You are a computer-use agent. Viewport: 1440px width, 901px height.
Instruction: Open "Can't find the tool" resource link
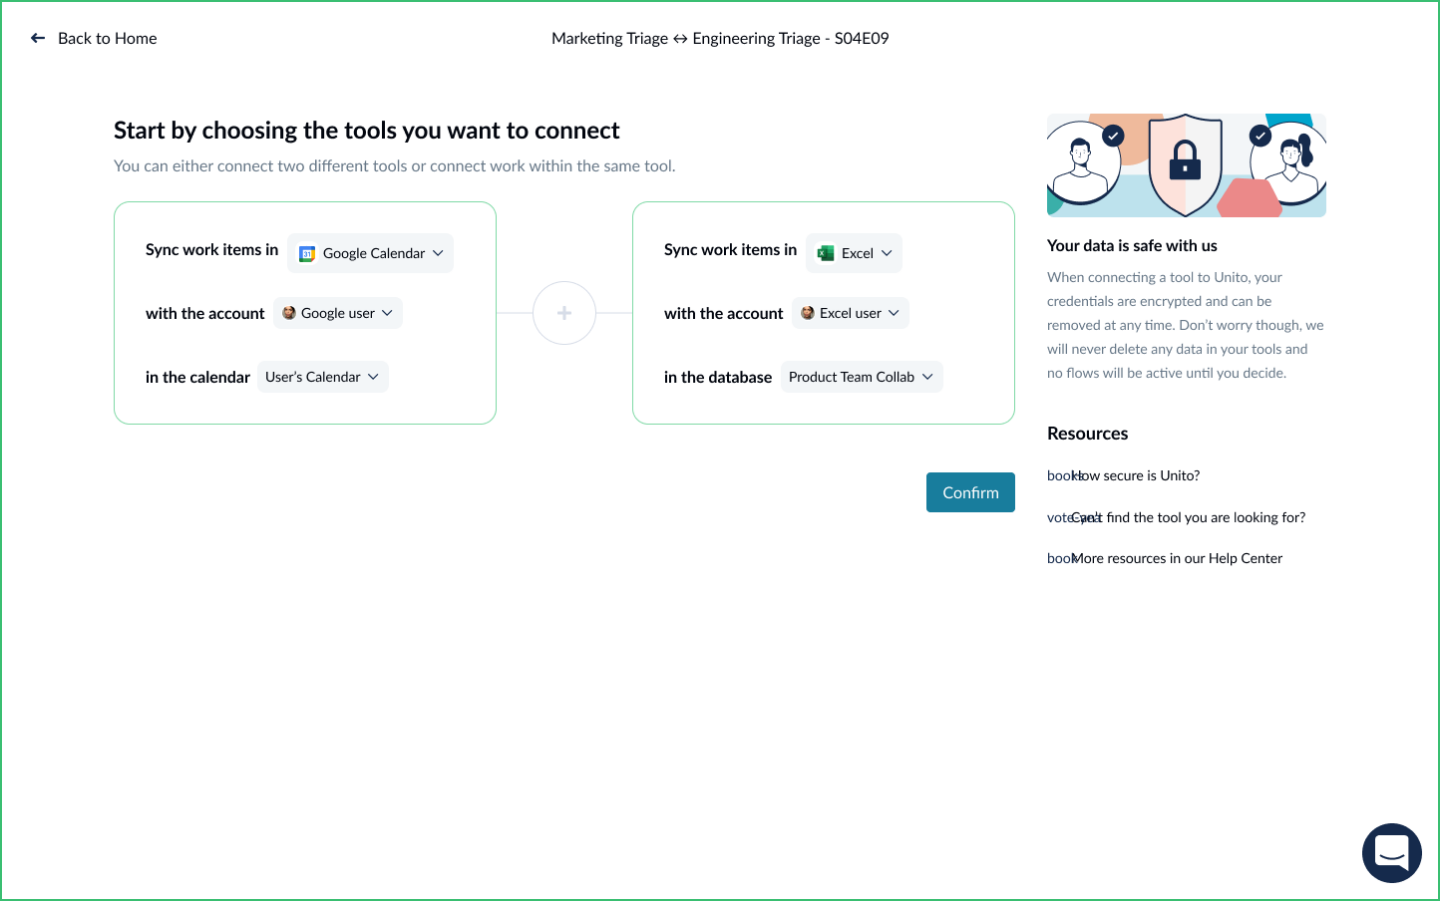pos(1188,518)
